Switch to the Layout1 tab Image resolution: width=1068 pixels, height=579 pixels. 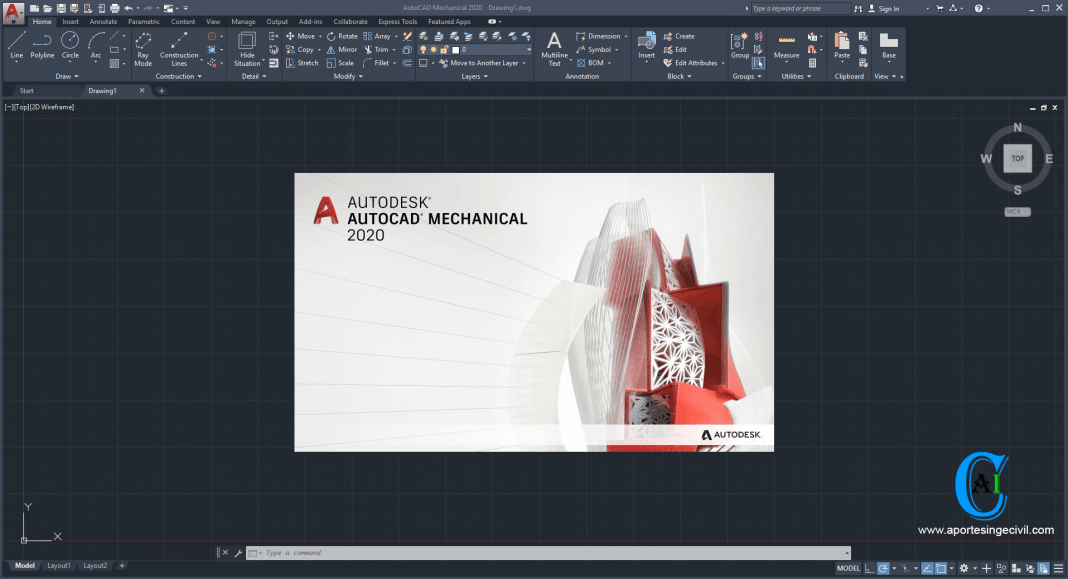[x=59, y=565]
